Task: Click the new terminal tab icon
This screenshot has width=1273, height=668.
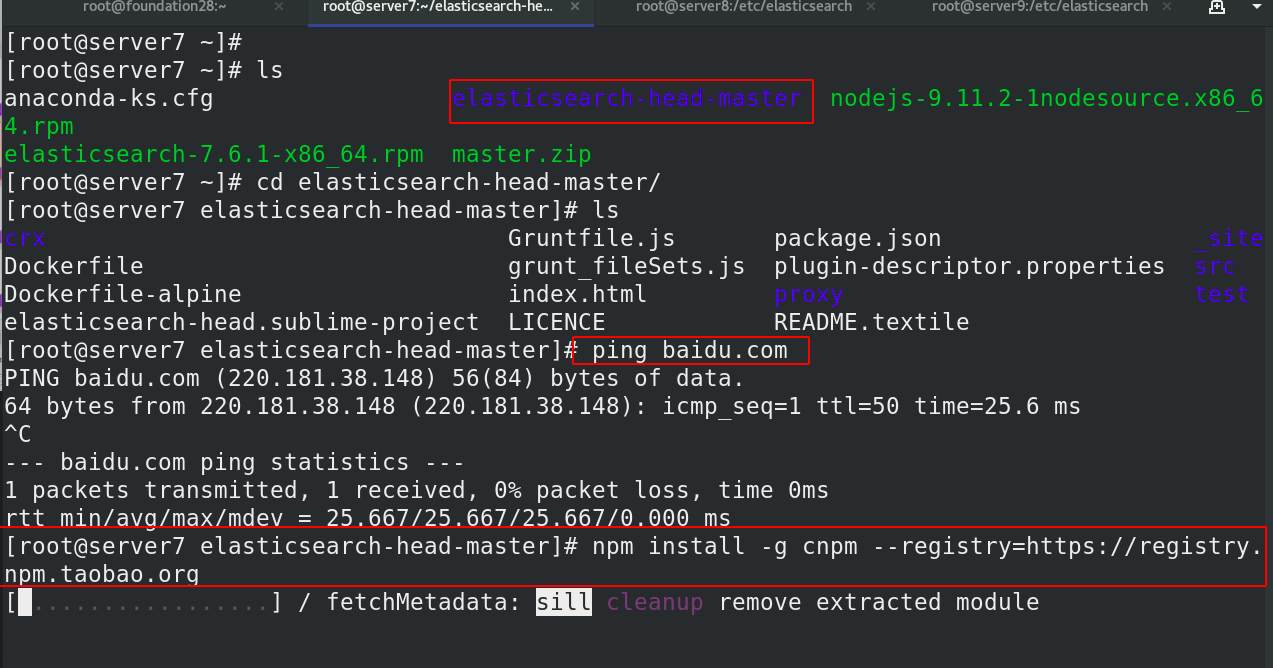Action: (1217, 7)
